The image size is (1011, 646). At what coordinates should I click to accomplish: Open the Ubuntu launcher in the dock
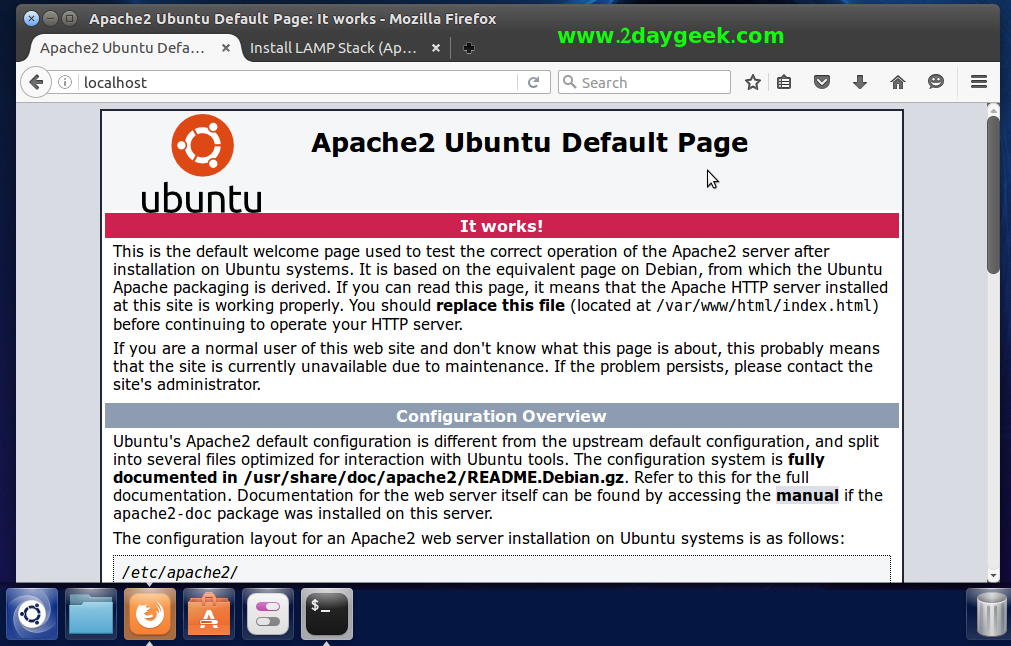point(32,614)
